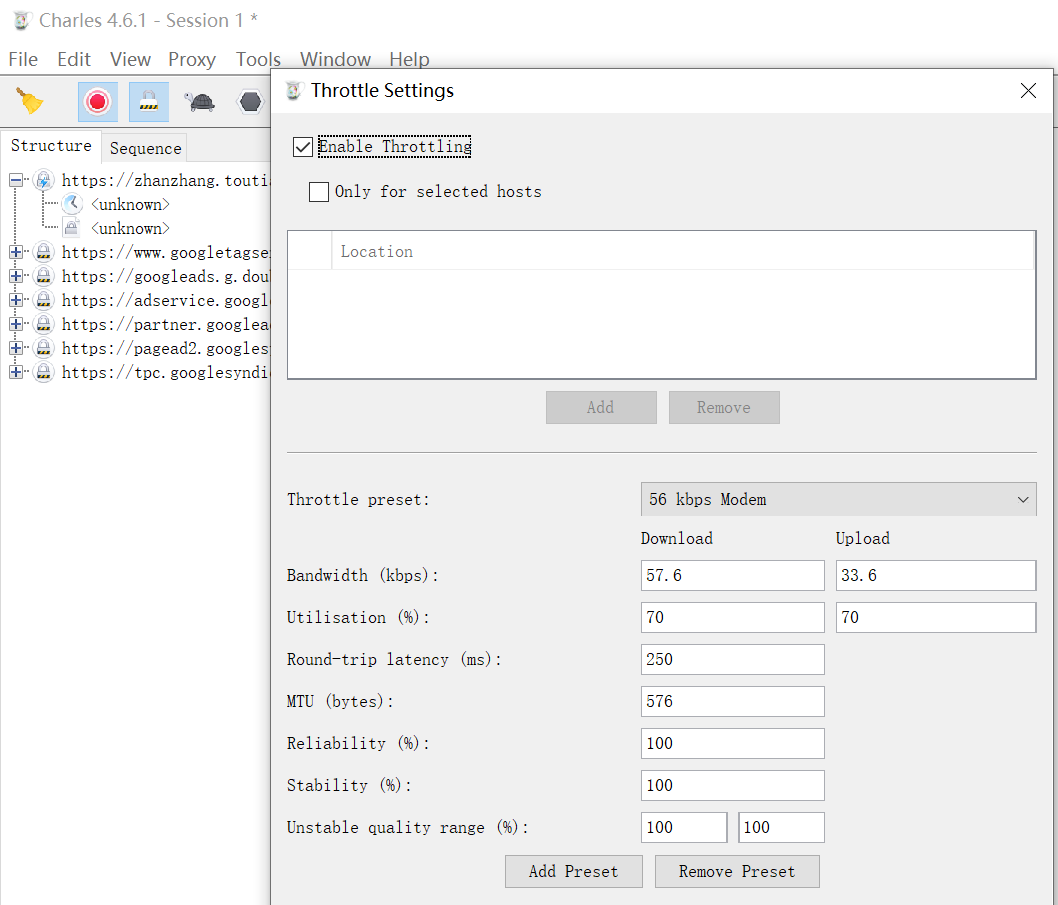Click the Remove location button
Viewport: 1058px width, 905px height.
coord(724,408)
